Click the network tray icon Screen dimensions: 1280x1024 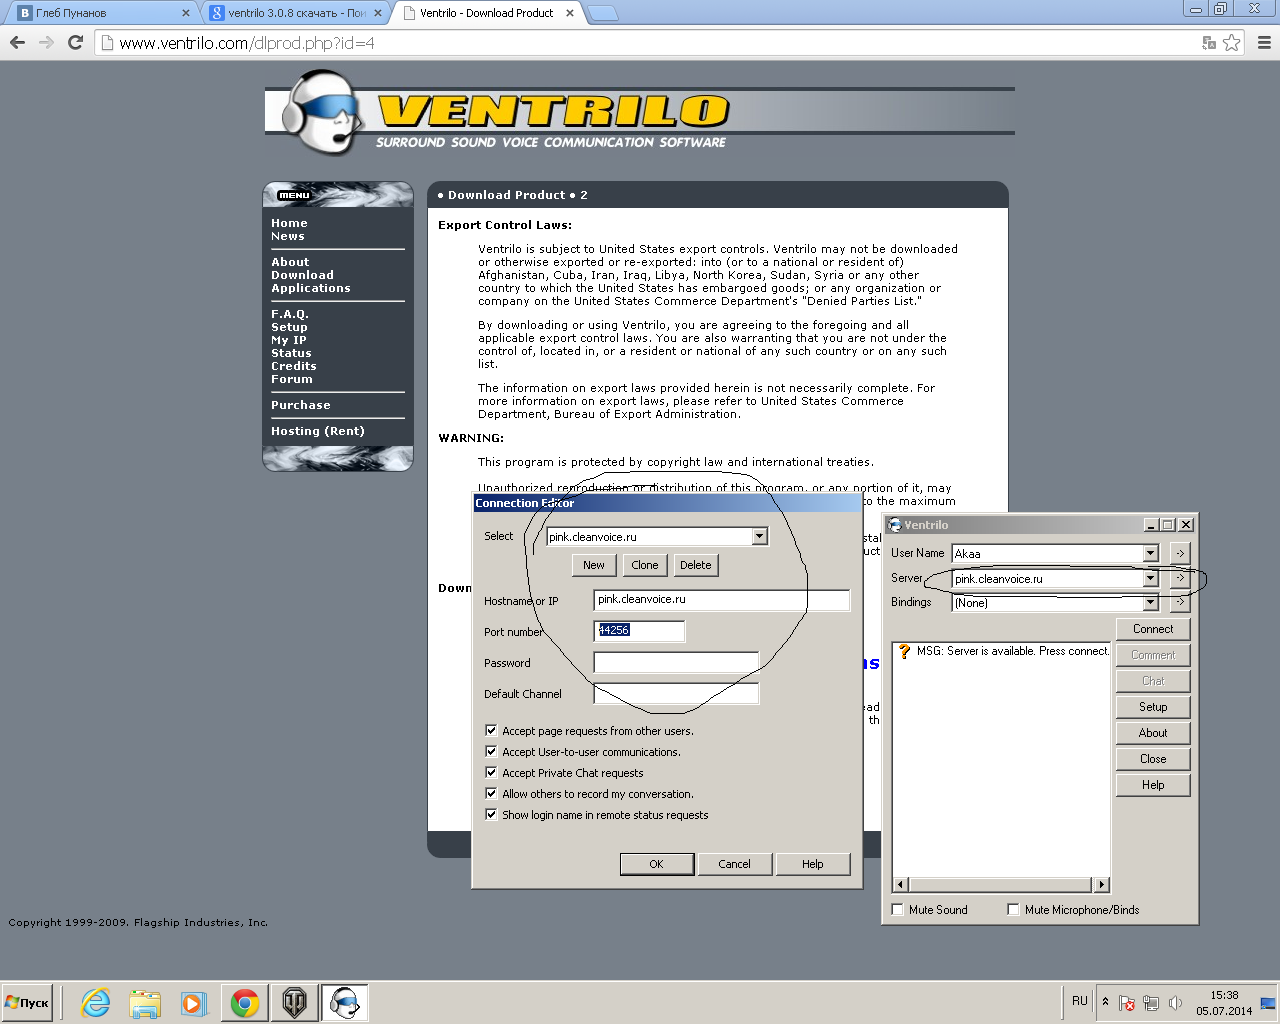point(1151,1003)
